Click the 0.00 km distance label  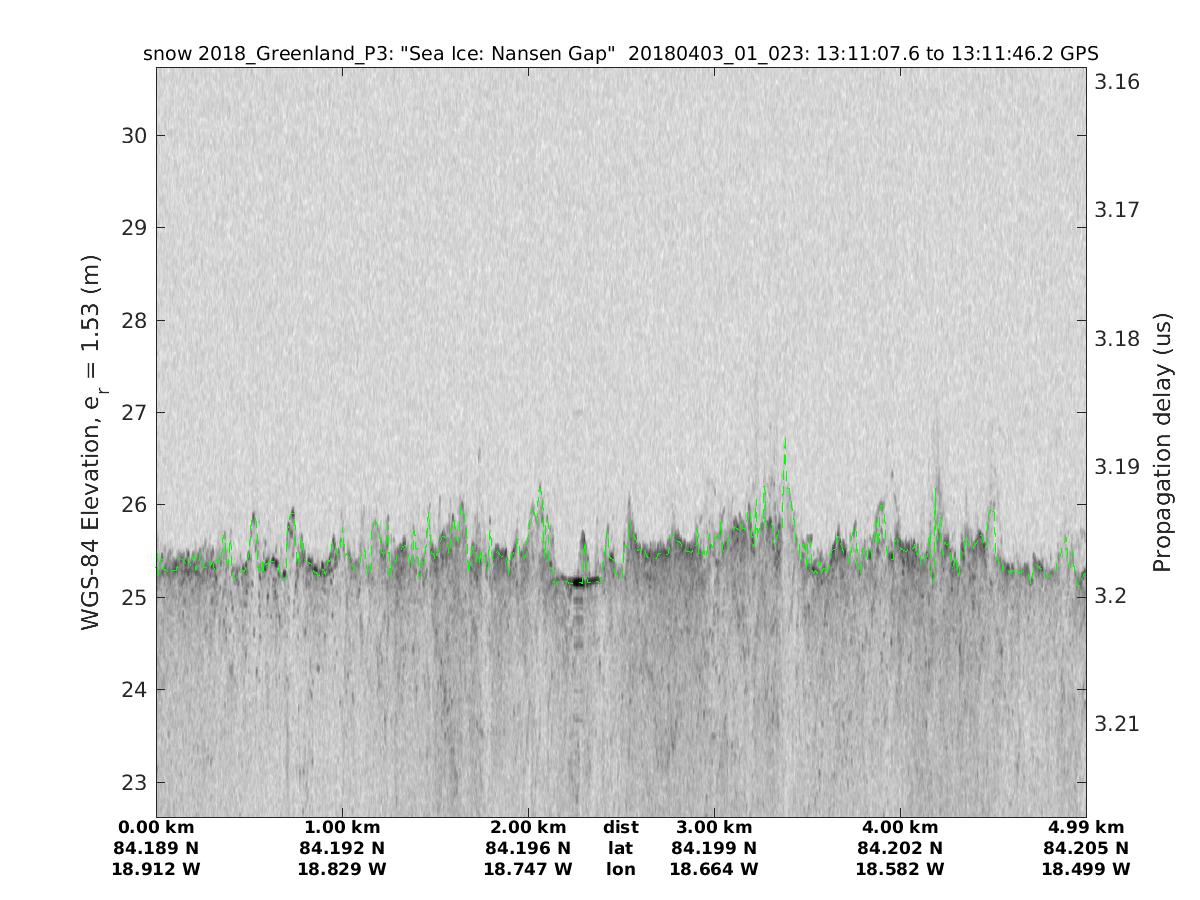pyautogui.click(x=156, y=828)
